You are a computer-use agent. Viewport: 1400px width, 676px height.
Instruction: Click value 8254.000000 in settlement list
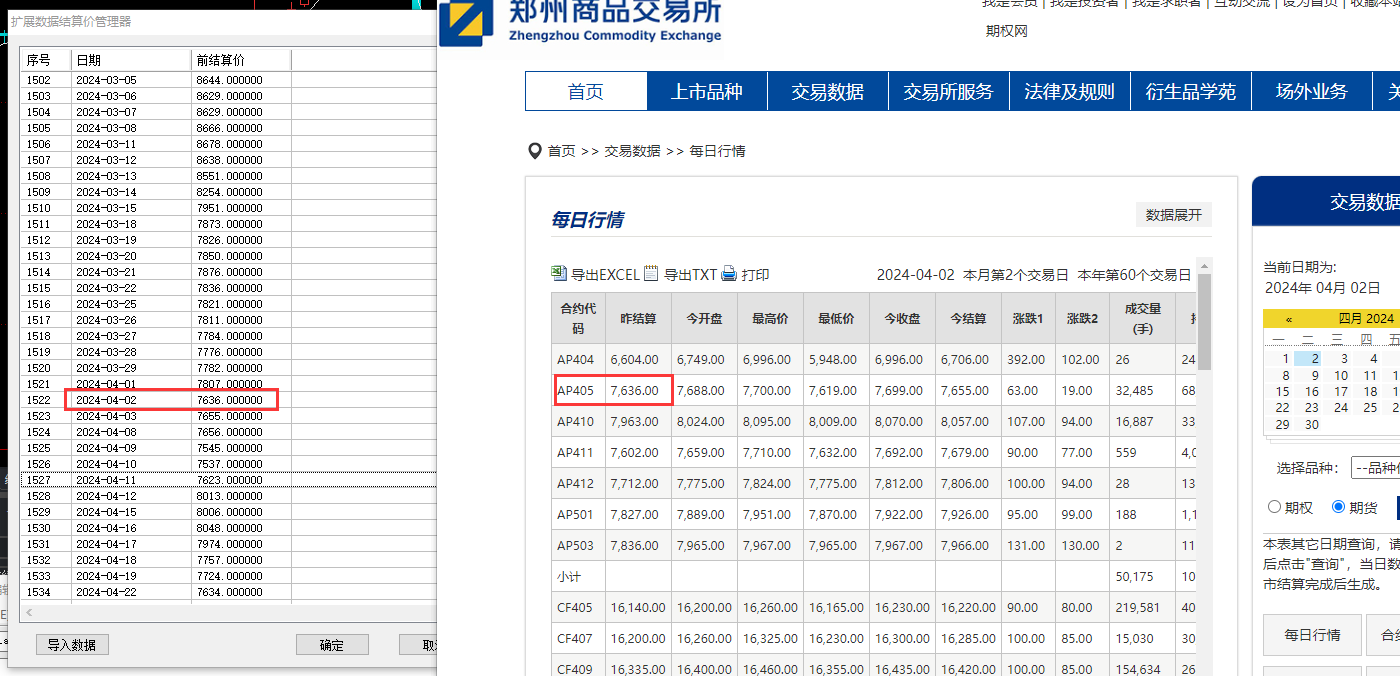229,192
